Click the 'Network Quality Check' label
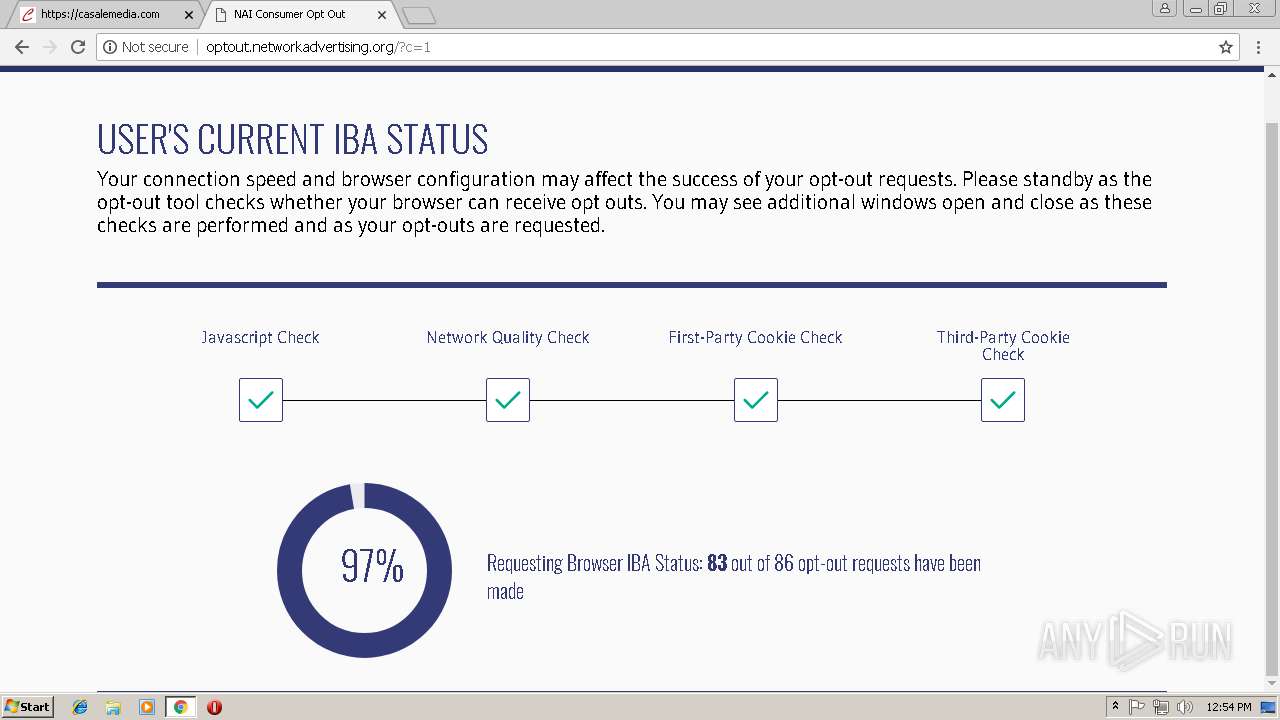The image size is (1280, 720). [x=508, y=338]
